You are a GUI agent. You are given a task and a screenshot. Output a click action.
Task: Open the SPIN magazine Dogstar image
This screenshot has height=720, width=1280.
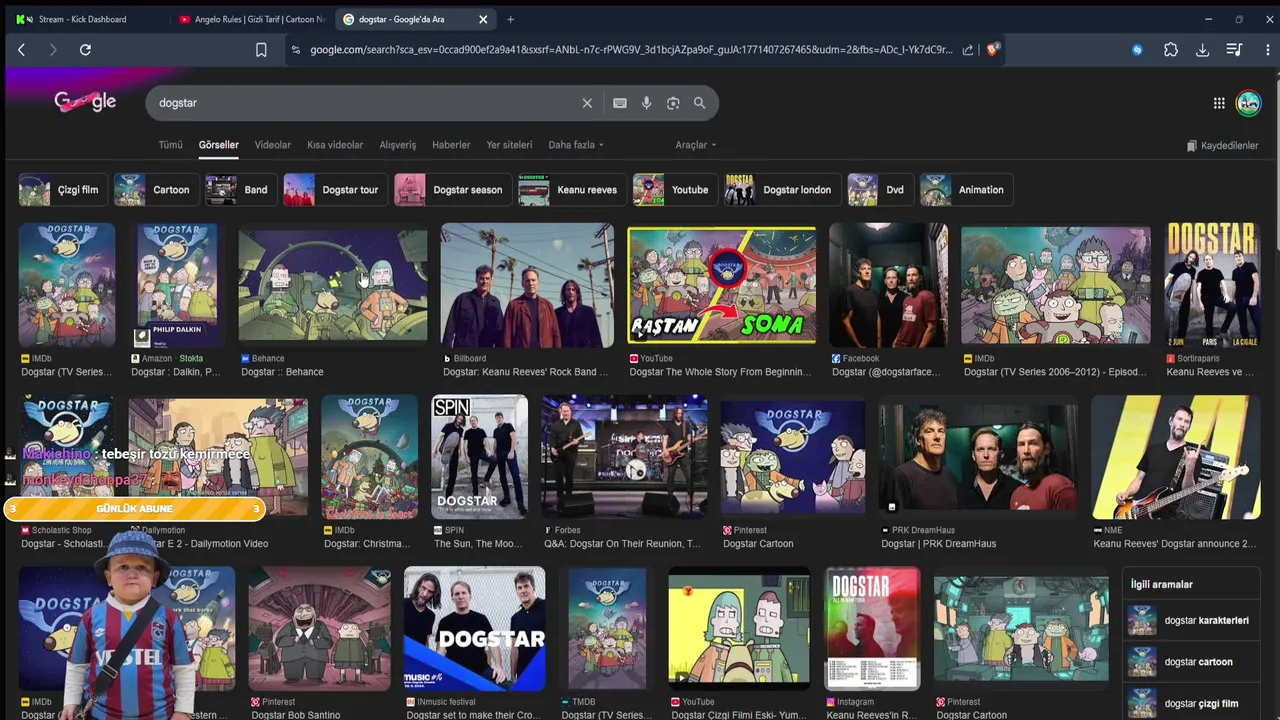(x=479, y=457)
